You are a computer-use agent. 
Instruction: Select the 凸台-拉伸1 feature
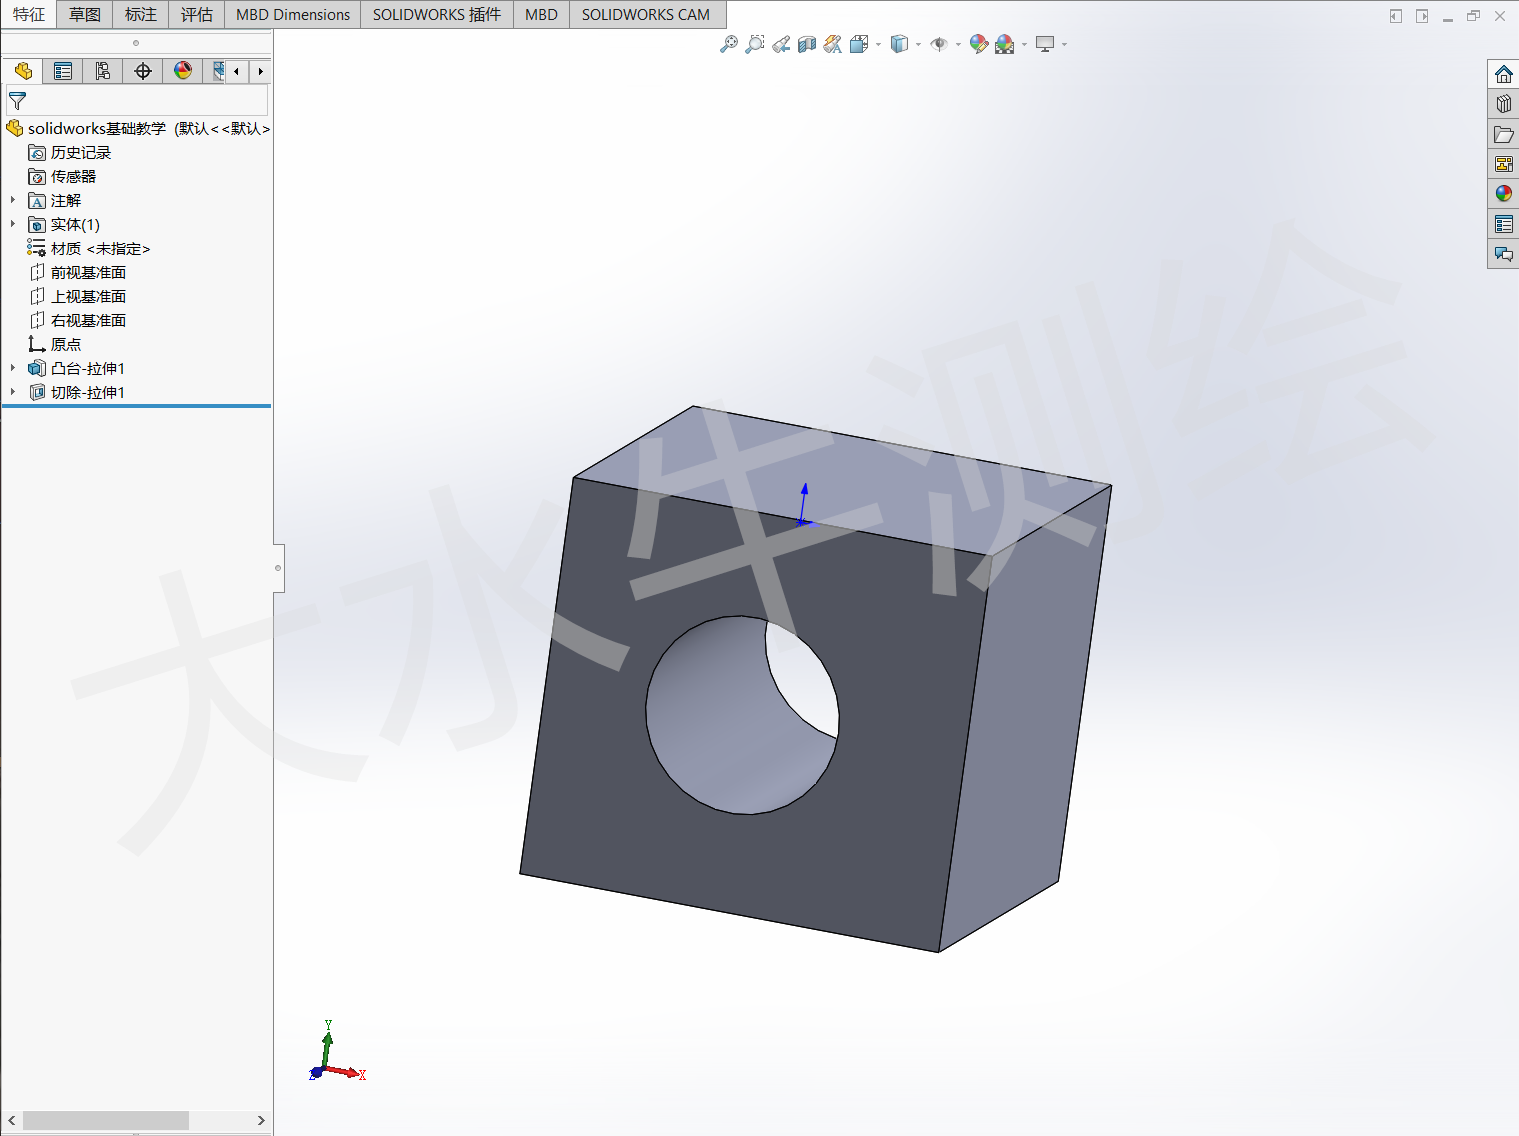coord(88,368)
